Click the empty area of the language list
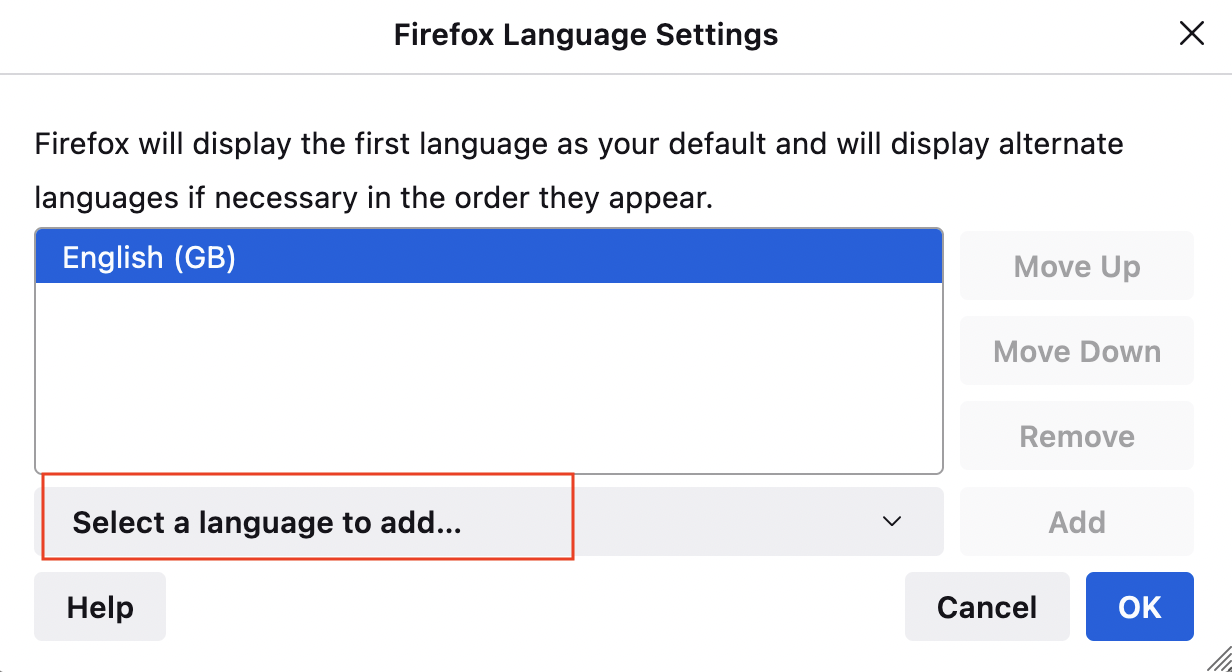 488,380
